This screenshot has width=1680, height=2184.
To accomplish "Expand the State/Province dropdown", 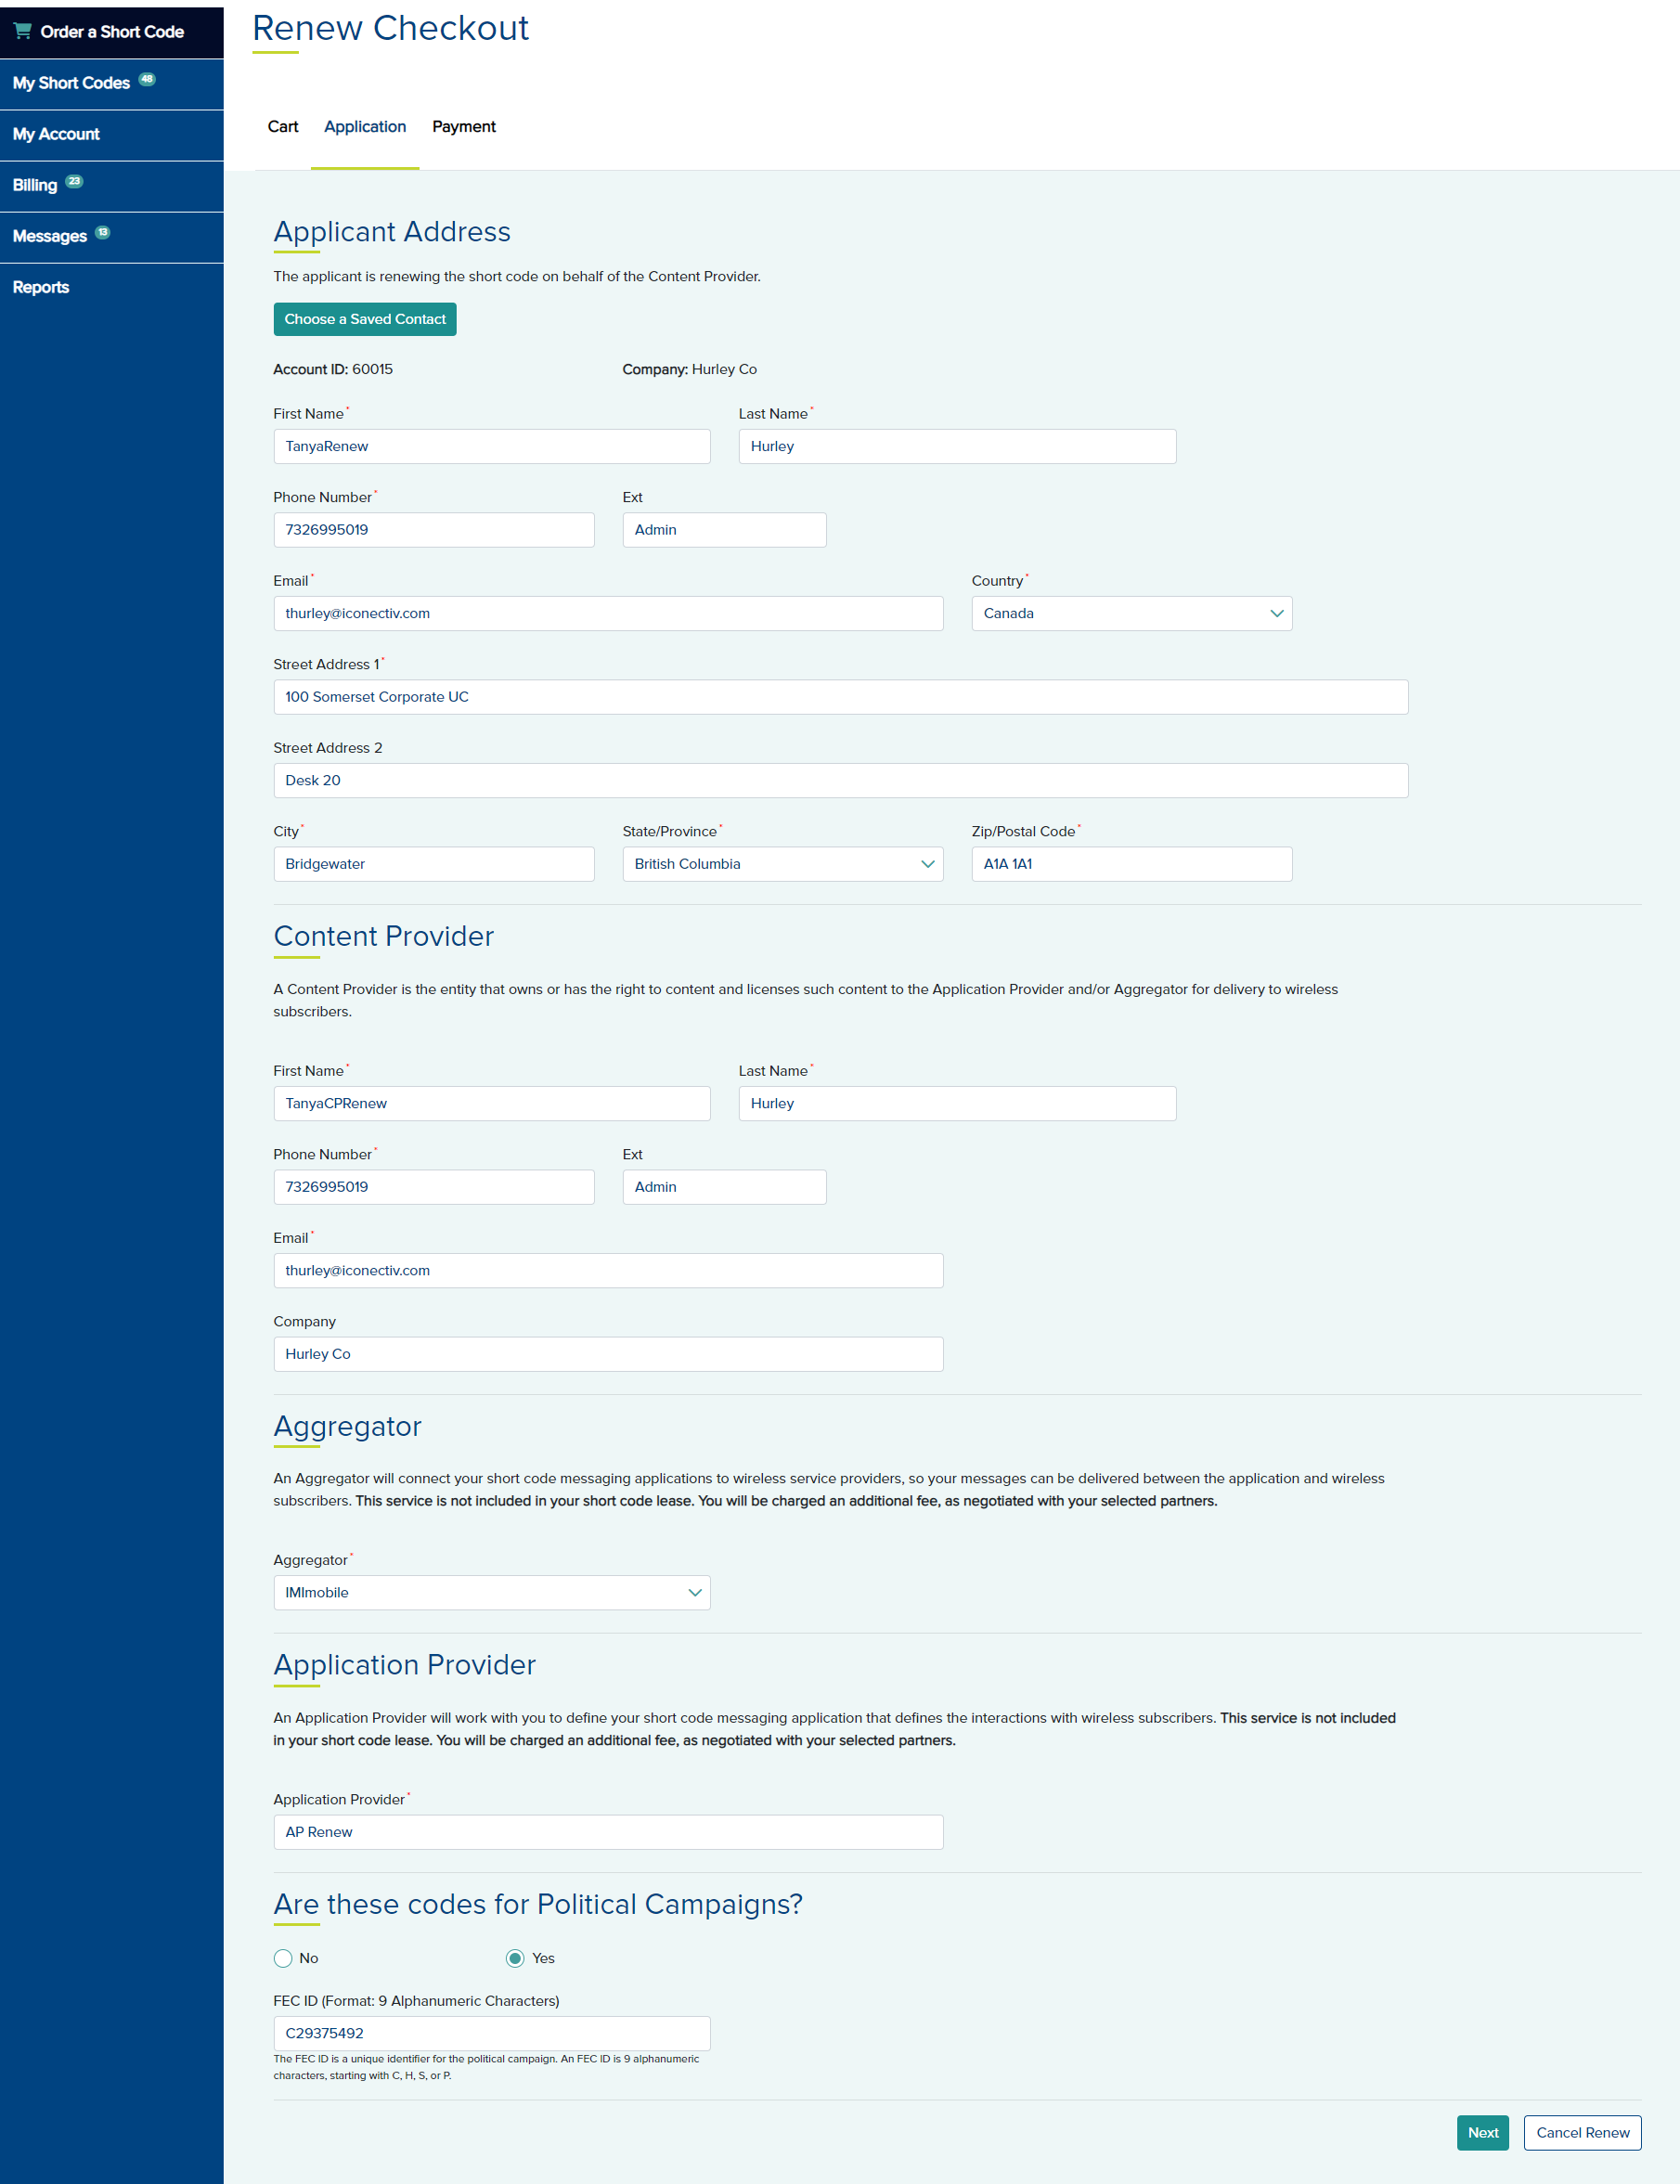I will tap(782, 864).
